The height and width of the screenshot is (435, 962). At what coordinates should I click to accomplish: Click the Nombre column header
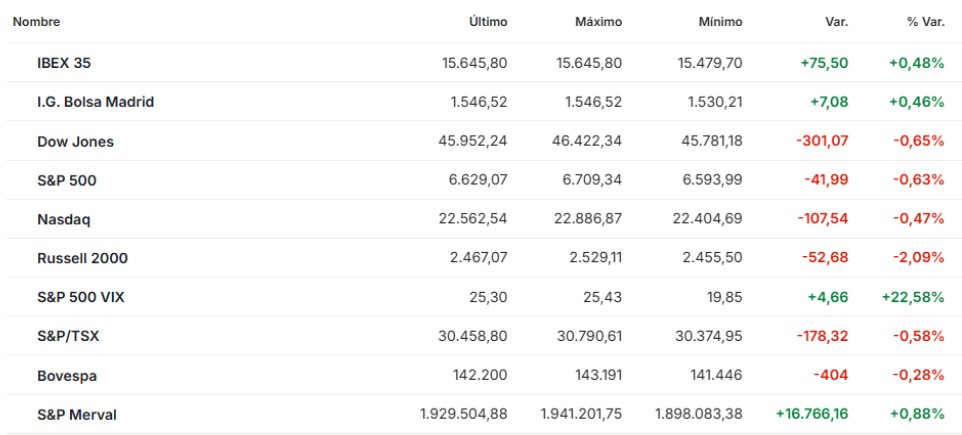tap(36, 21)
